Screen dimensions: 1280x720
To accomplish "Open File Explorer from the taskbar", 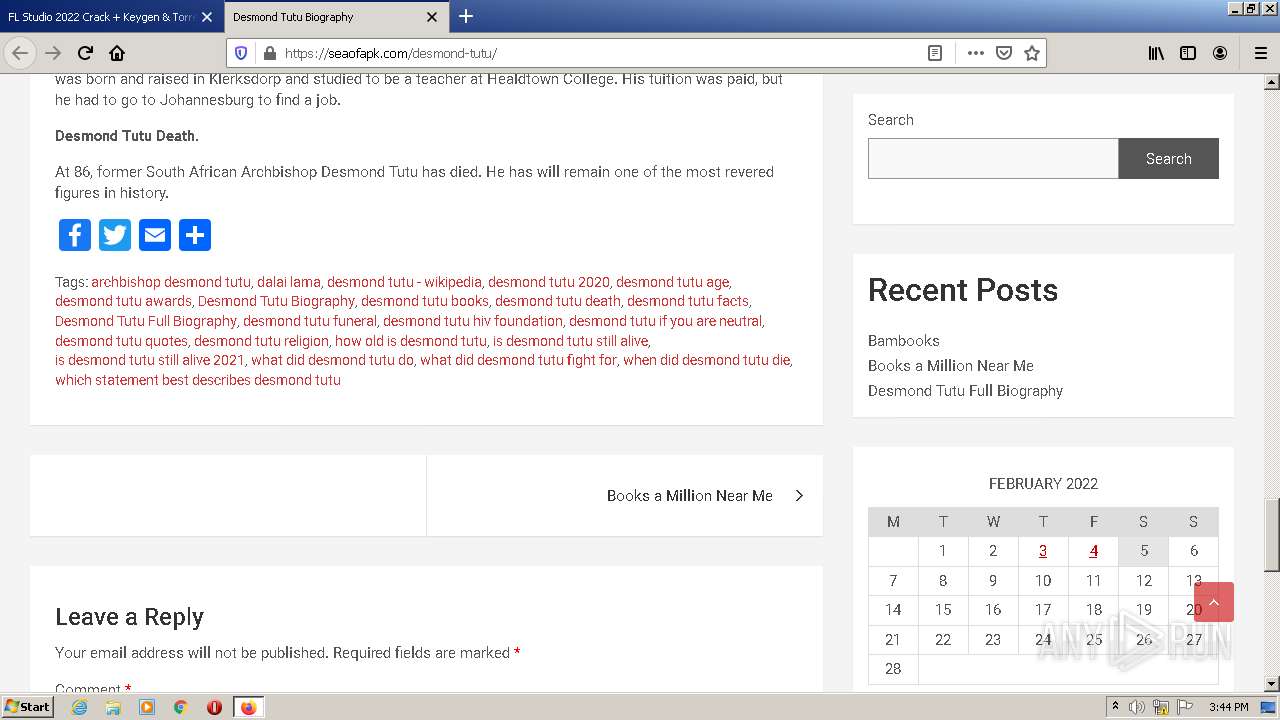I will point(113,707).
